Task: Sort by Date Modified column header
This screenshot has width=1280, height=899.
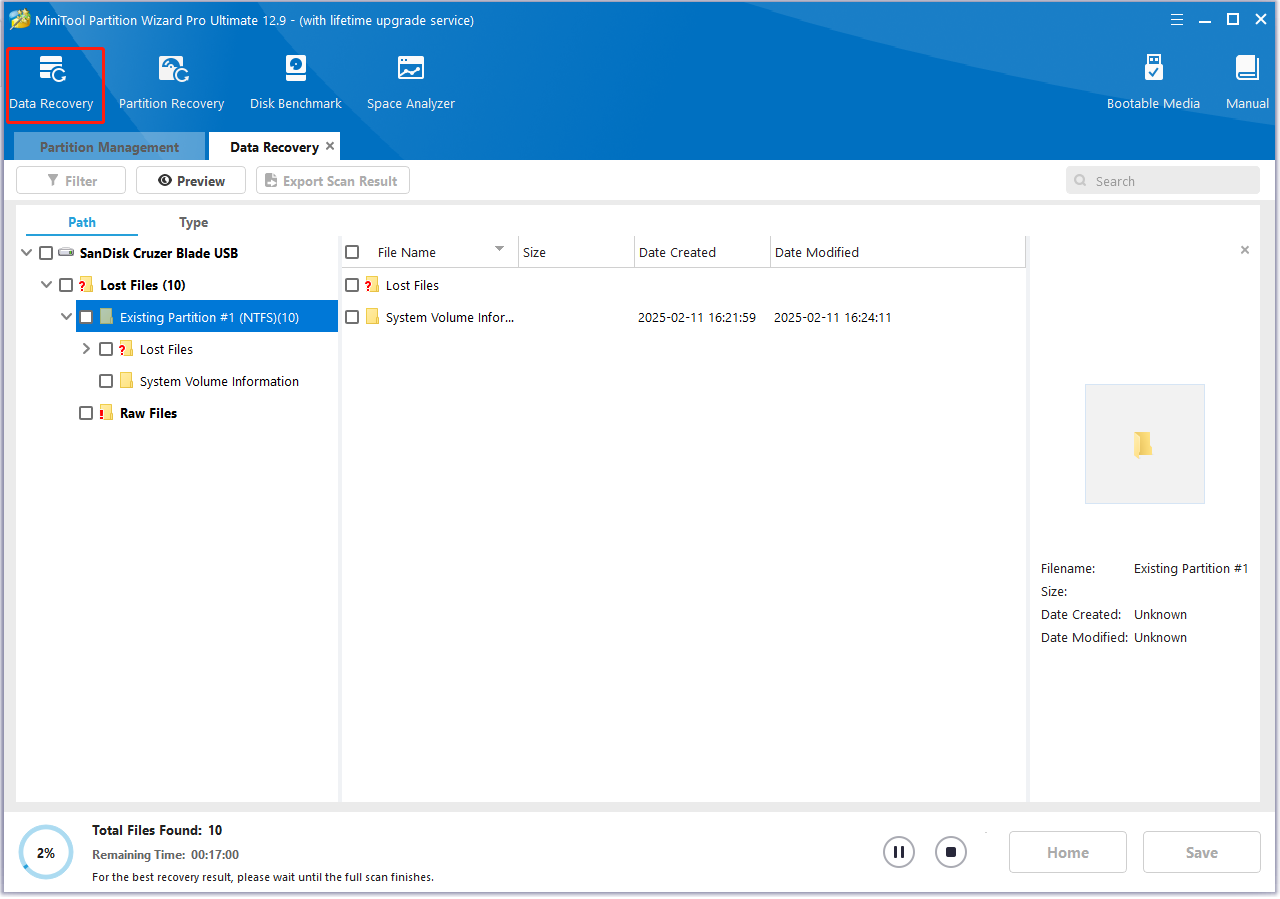Action: coord(897,252)
